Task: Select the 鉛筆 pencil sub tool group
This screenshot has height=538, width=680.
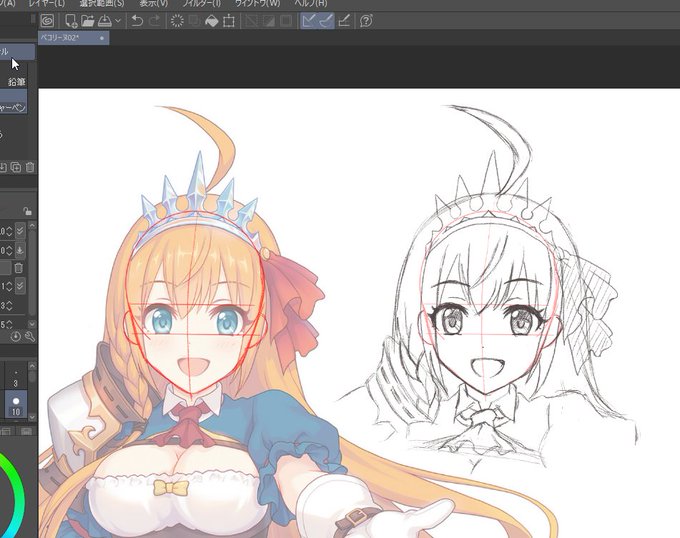Action: [16, 82]
